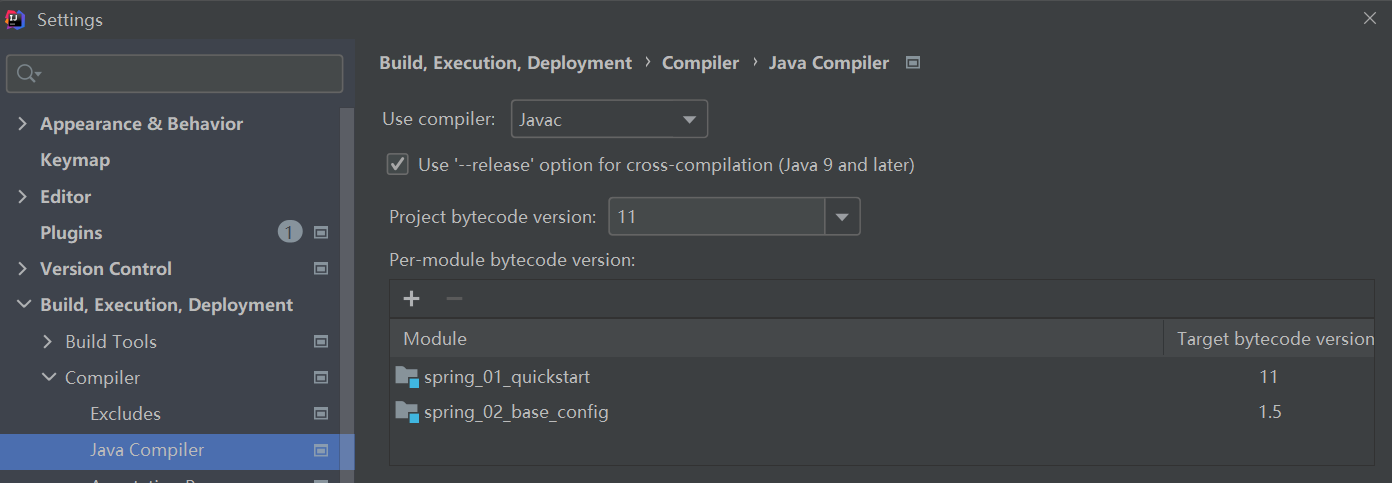Click the search magnifier icon in settings
Viewport: 1392px width, 483px height.
(26, 74)
